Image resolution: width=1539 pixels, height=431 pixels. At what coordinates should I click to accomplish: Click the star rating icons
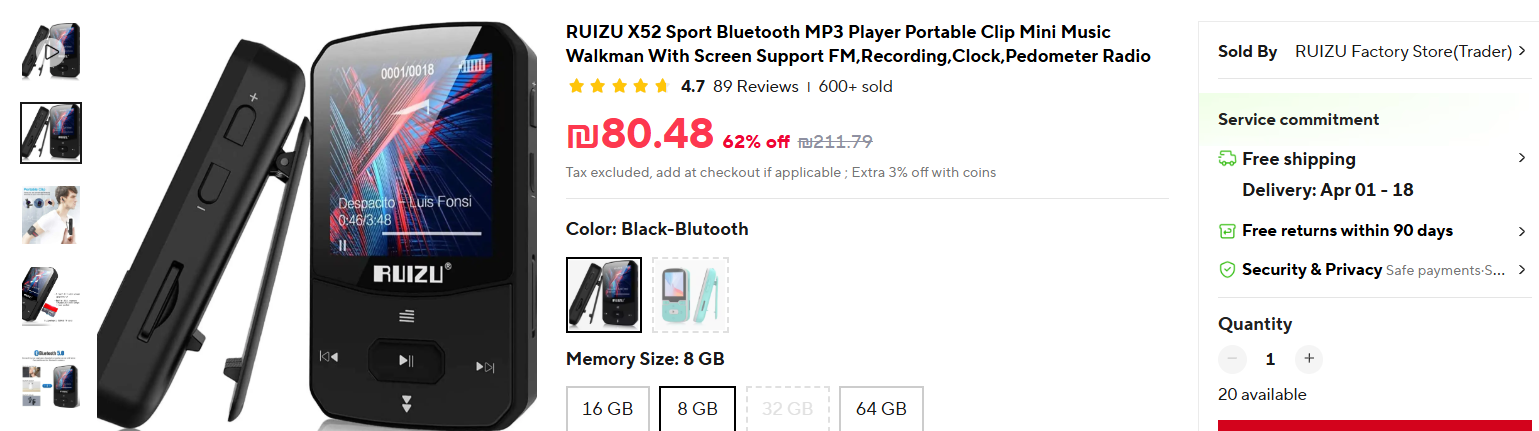coord(618,87)
